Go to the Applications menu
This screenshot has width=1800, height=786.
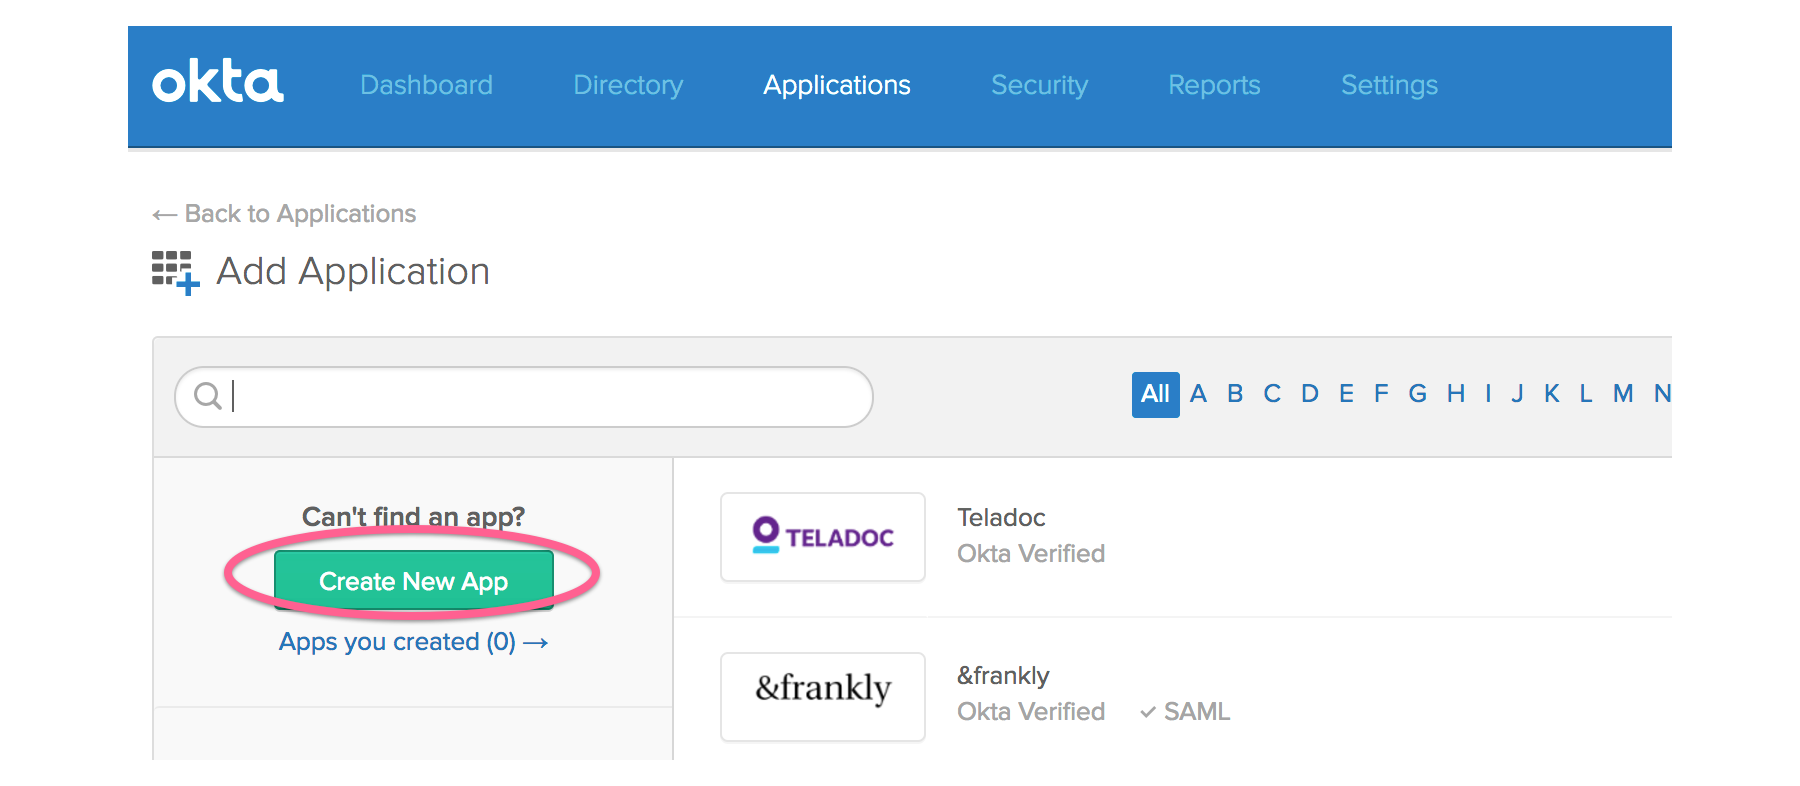click(837, 85)
